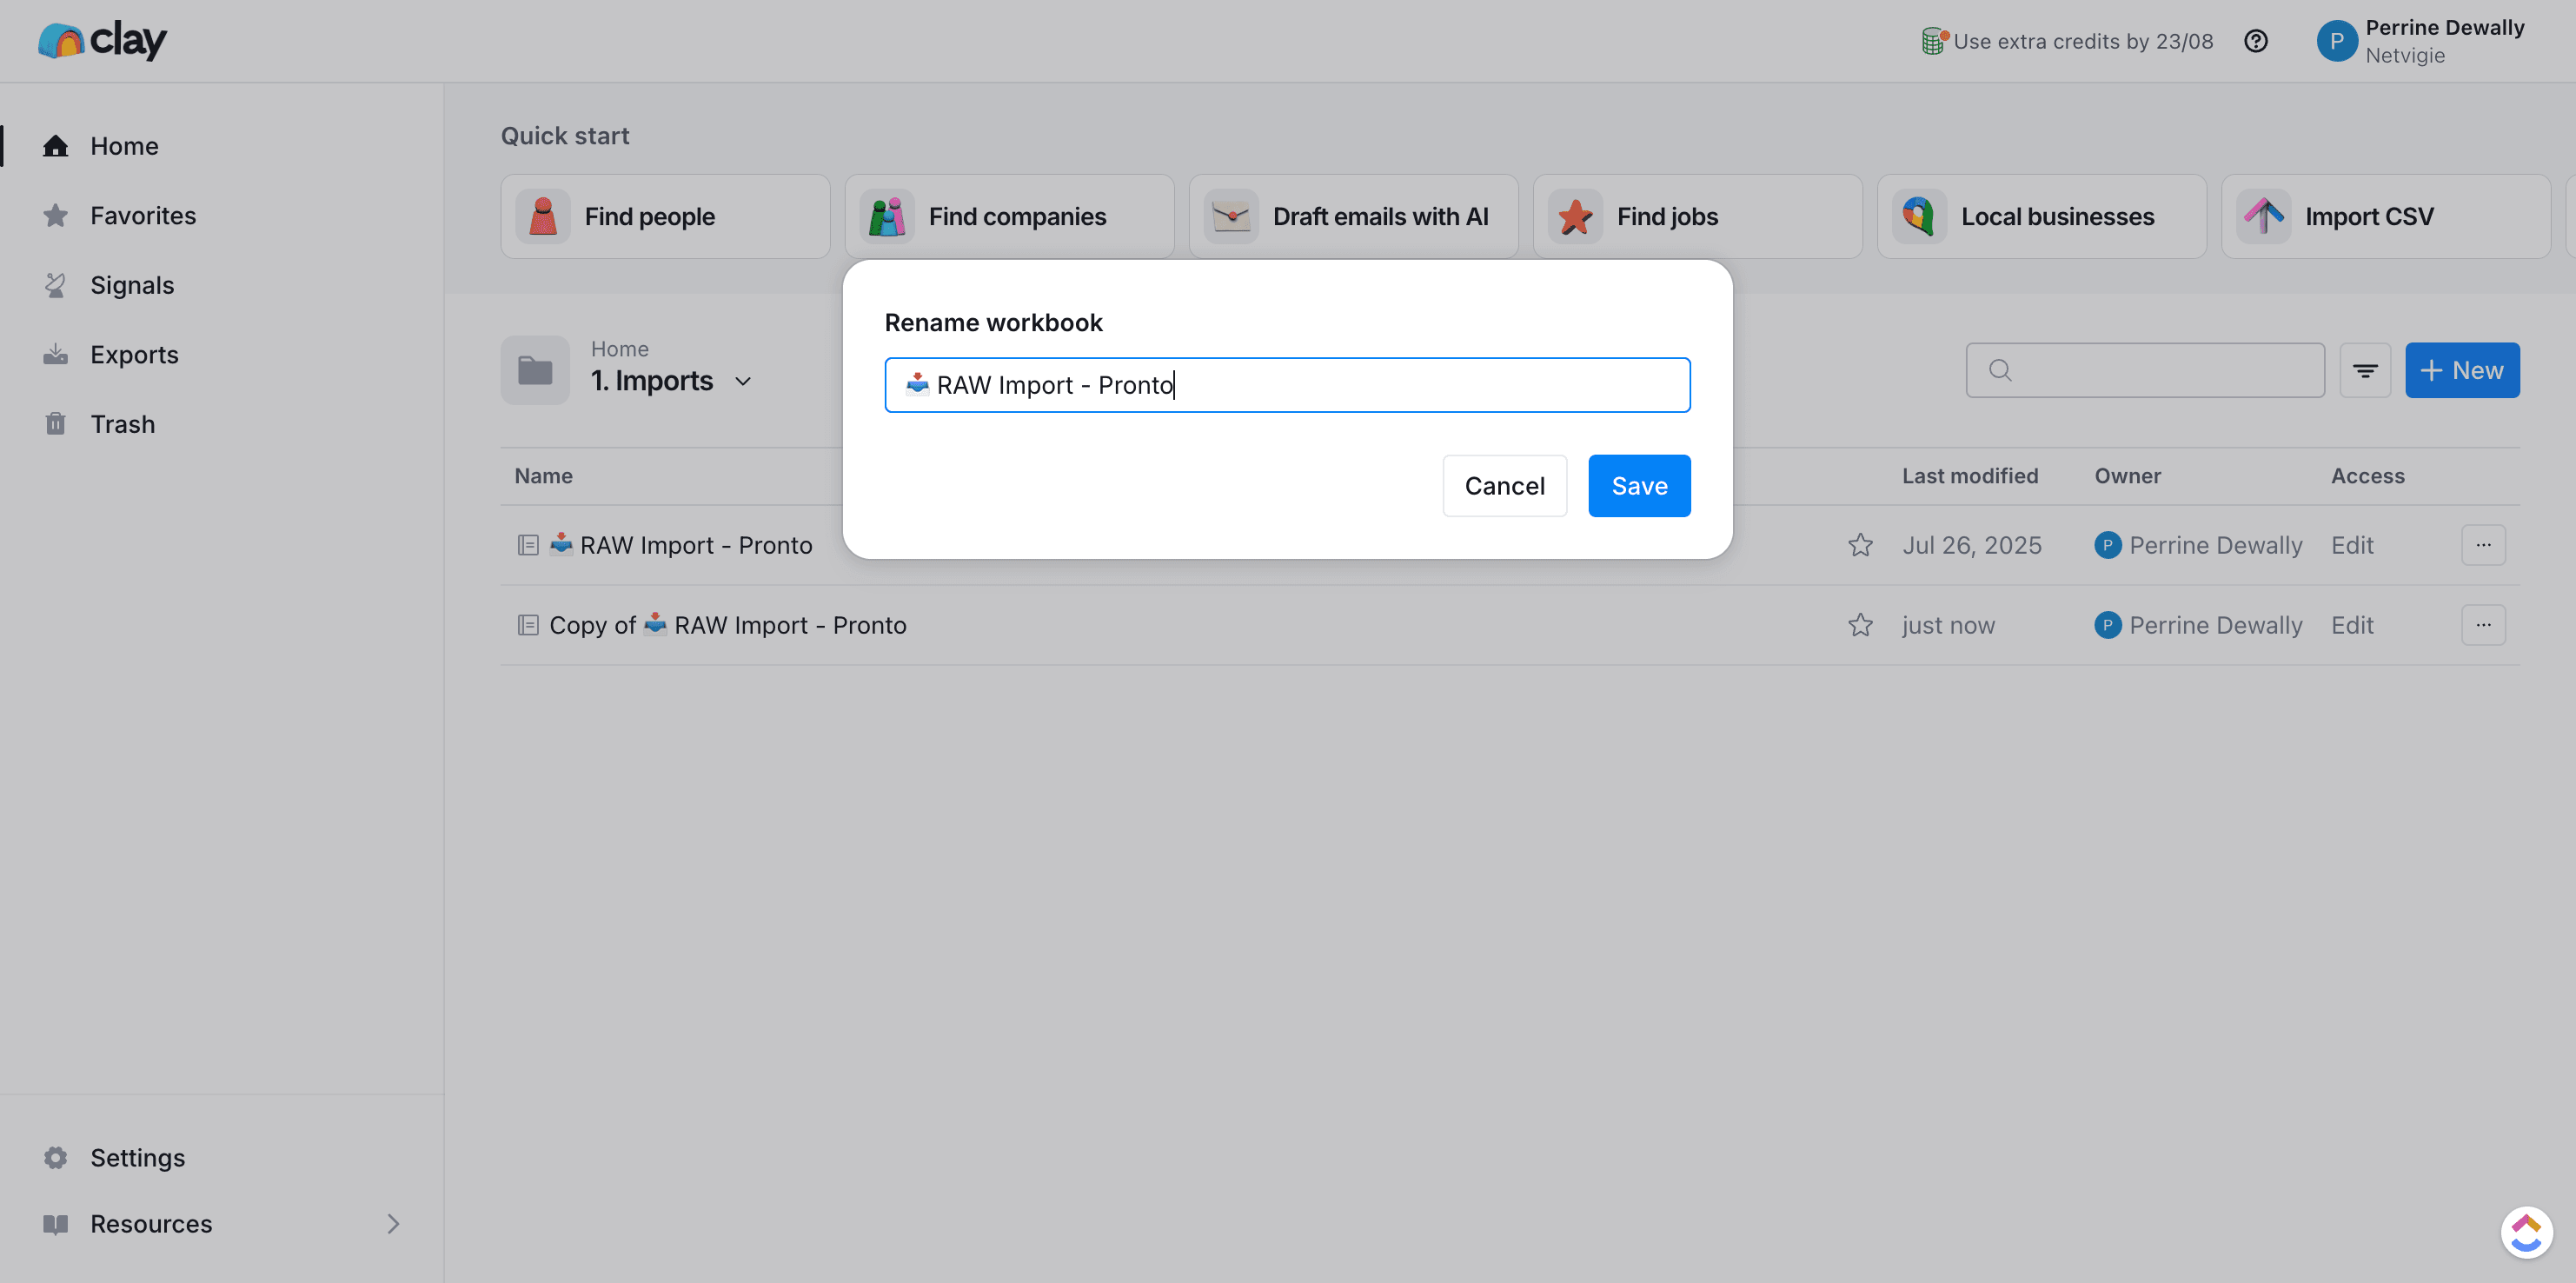The width and height of the screenshot is (2576, 1283).
Task: Click the Access column header
Action: (x=2368, y=476)
